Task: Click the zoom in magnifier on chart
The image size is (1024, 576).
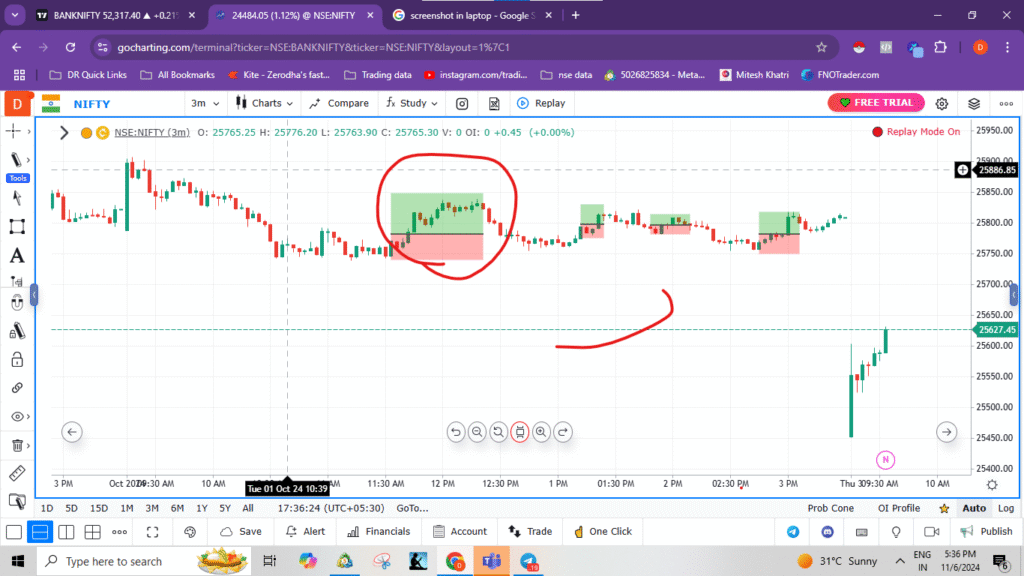Action: click(541, 432)
